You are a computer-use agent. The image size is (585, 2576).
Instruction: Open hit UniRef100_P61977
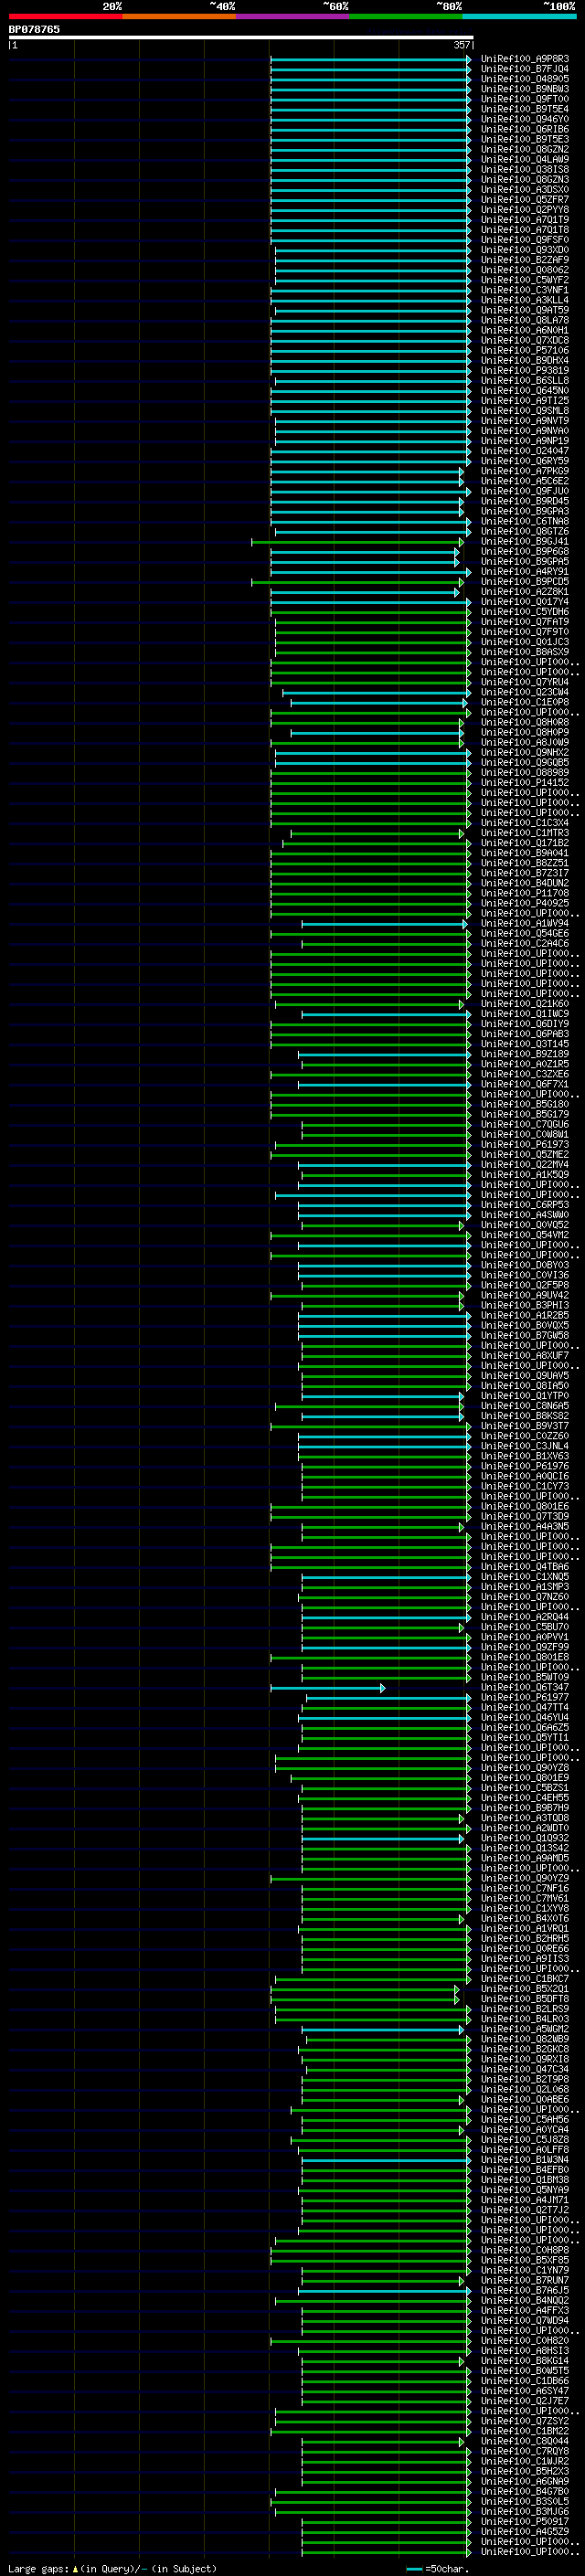525,1698
